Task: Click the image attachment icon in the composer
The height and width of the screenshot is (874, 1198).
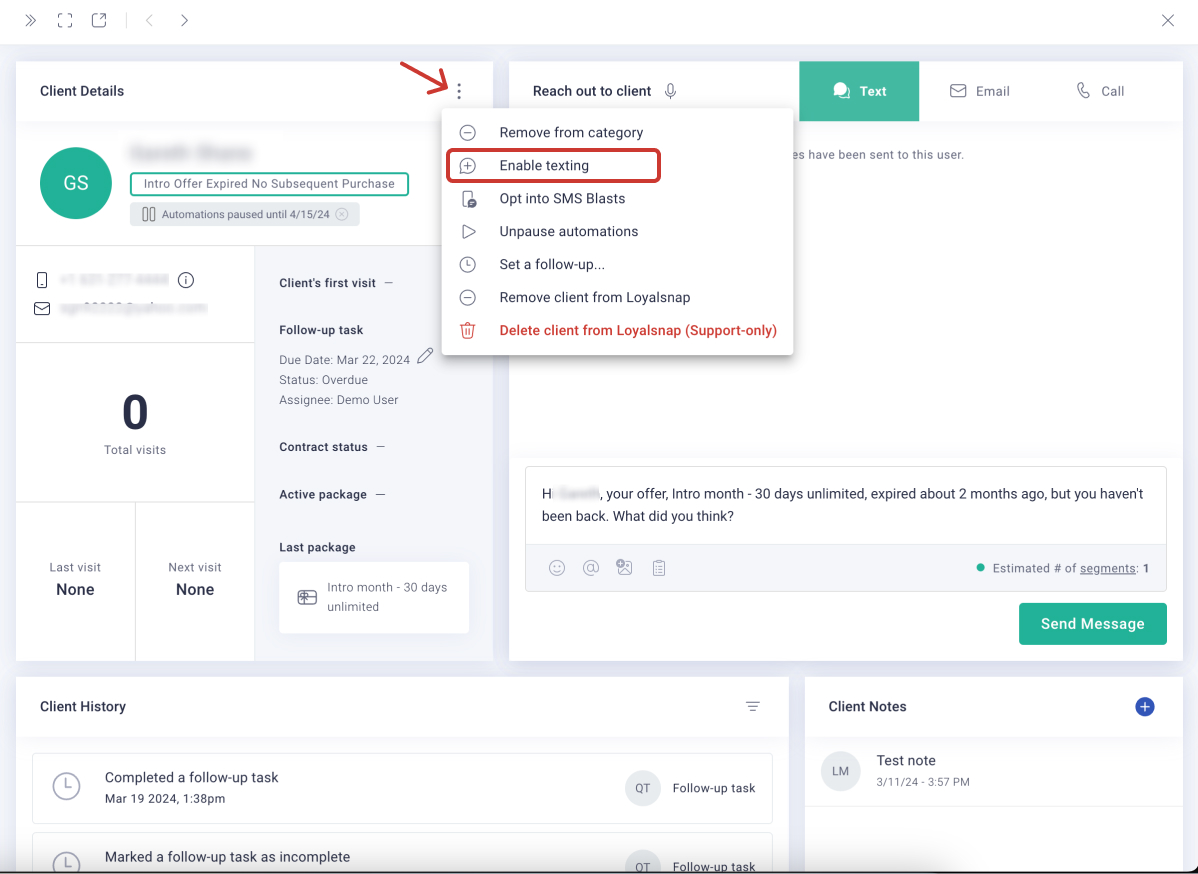Action: click(x=624, y=567)
